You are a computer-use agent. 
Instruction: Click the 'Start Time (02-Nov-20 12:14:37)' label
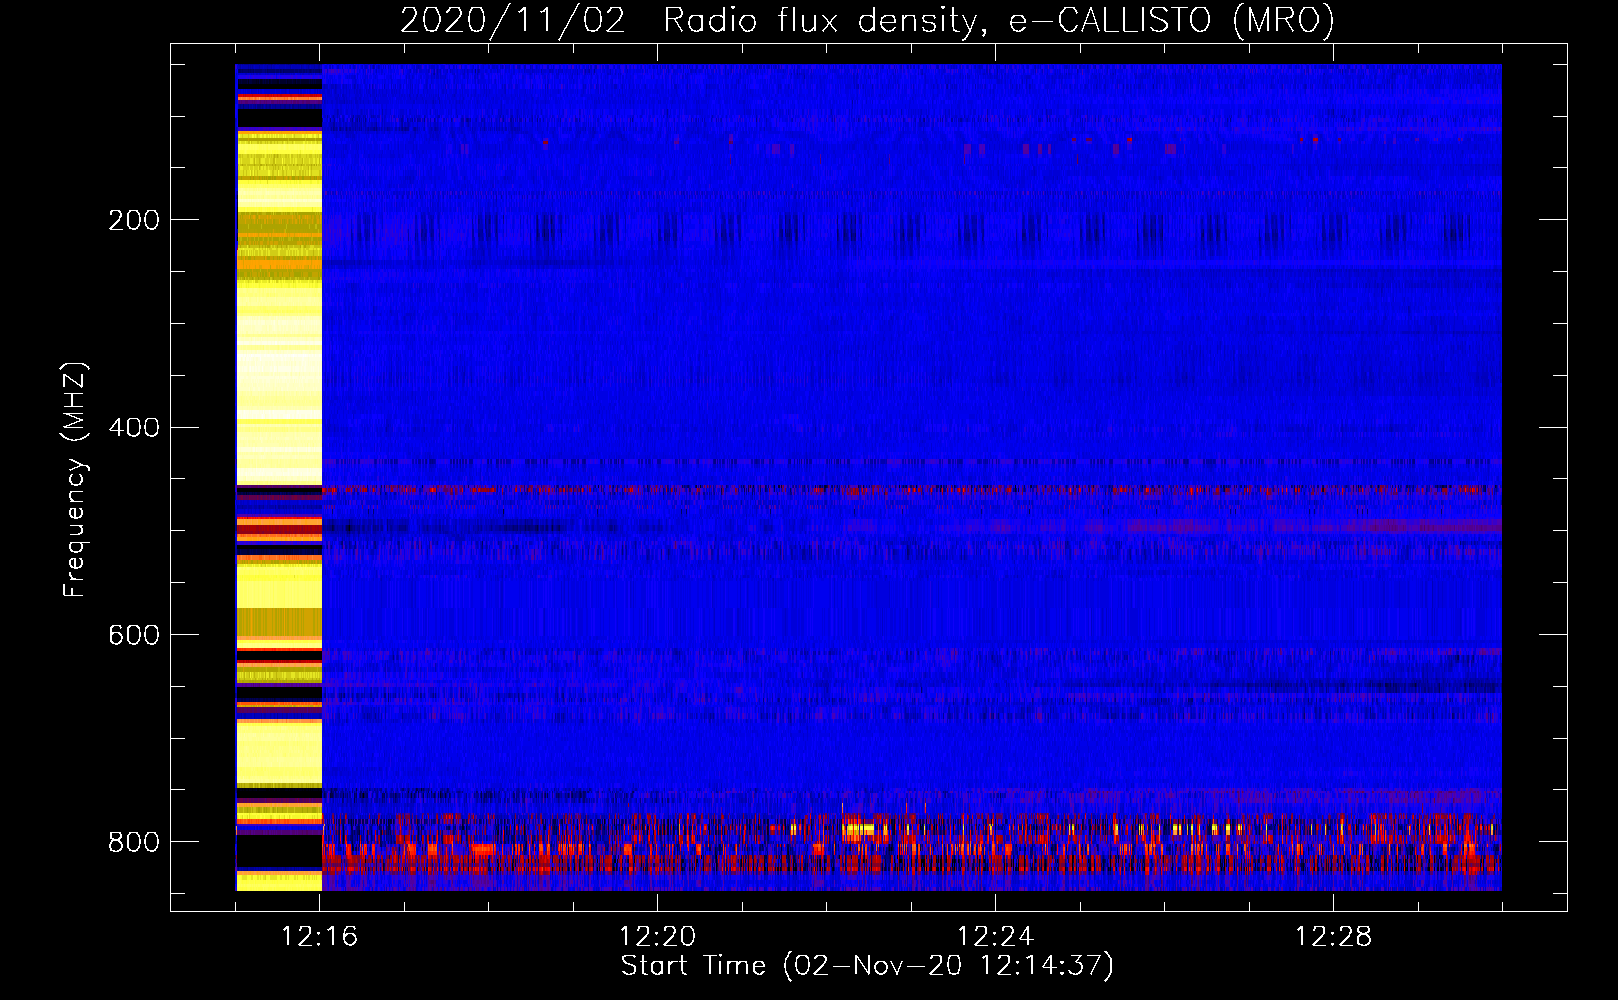click(867, 966)
